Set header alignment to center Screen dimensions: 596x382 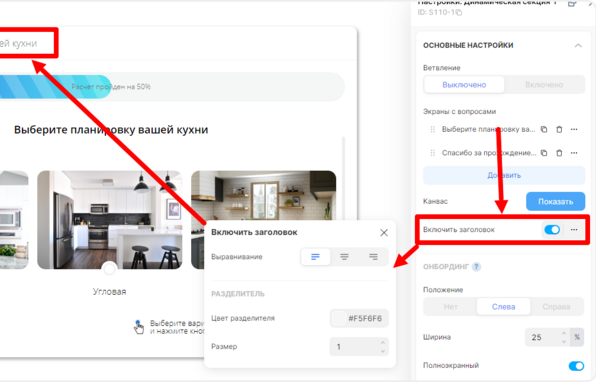[344, 257]
